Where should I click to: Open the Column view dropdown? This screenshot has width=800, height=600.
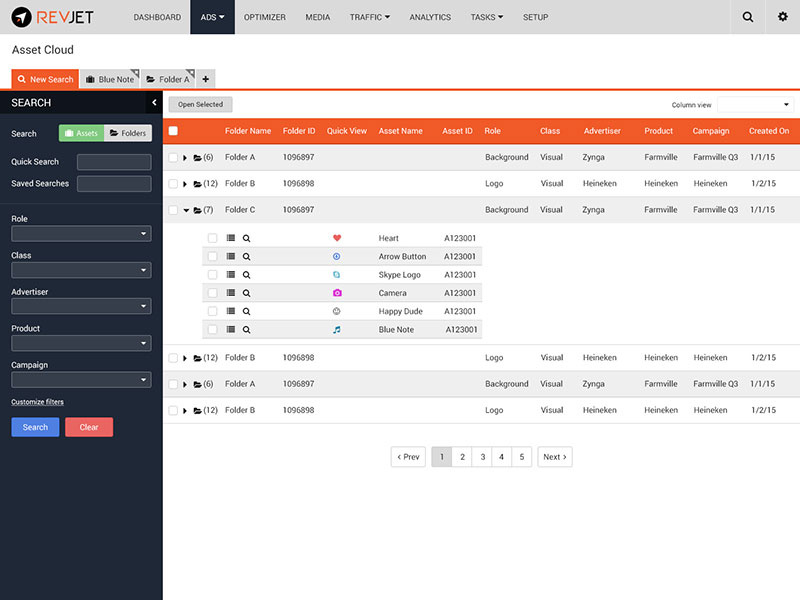point(755,105)
